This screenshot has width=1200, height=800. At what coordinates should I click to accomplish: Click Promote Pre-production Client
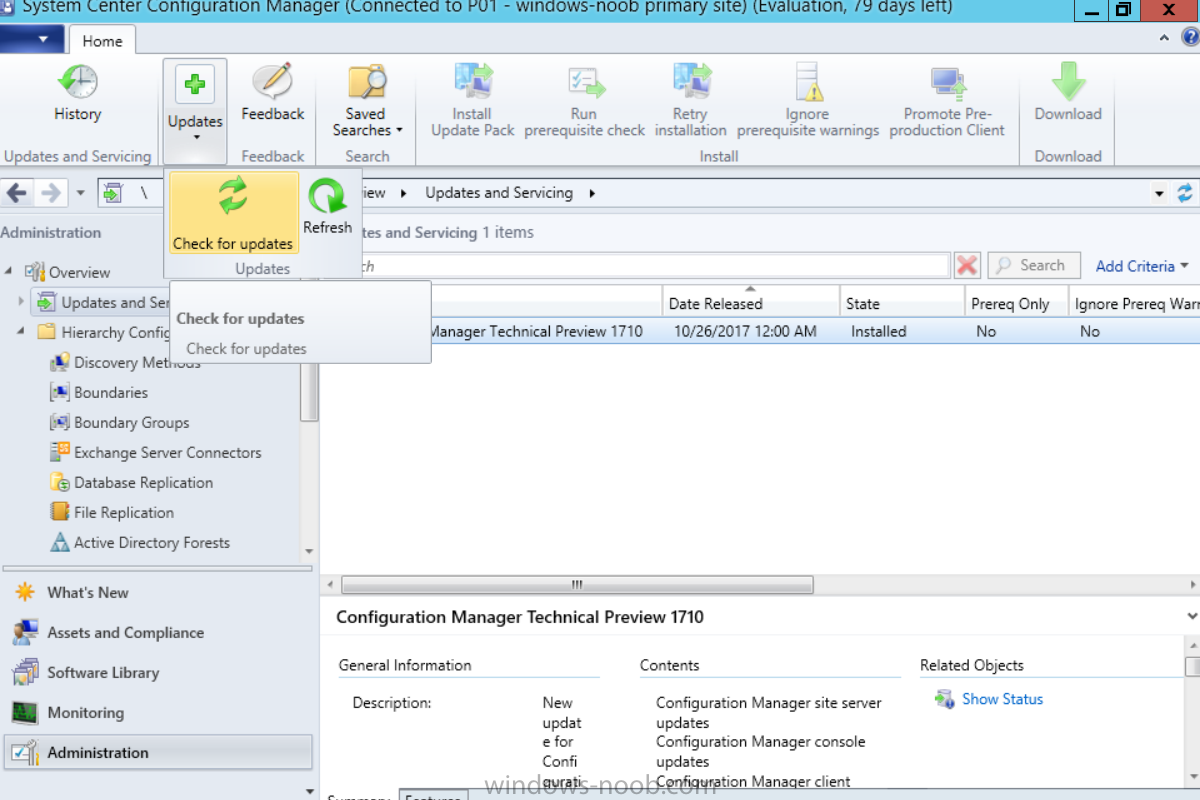tap(947, 101)
